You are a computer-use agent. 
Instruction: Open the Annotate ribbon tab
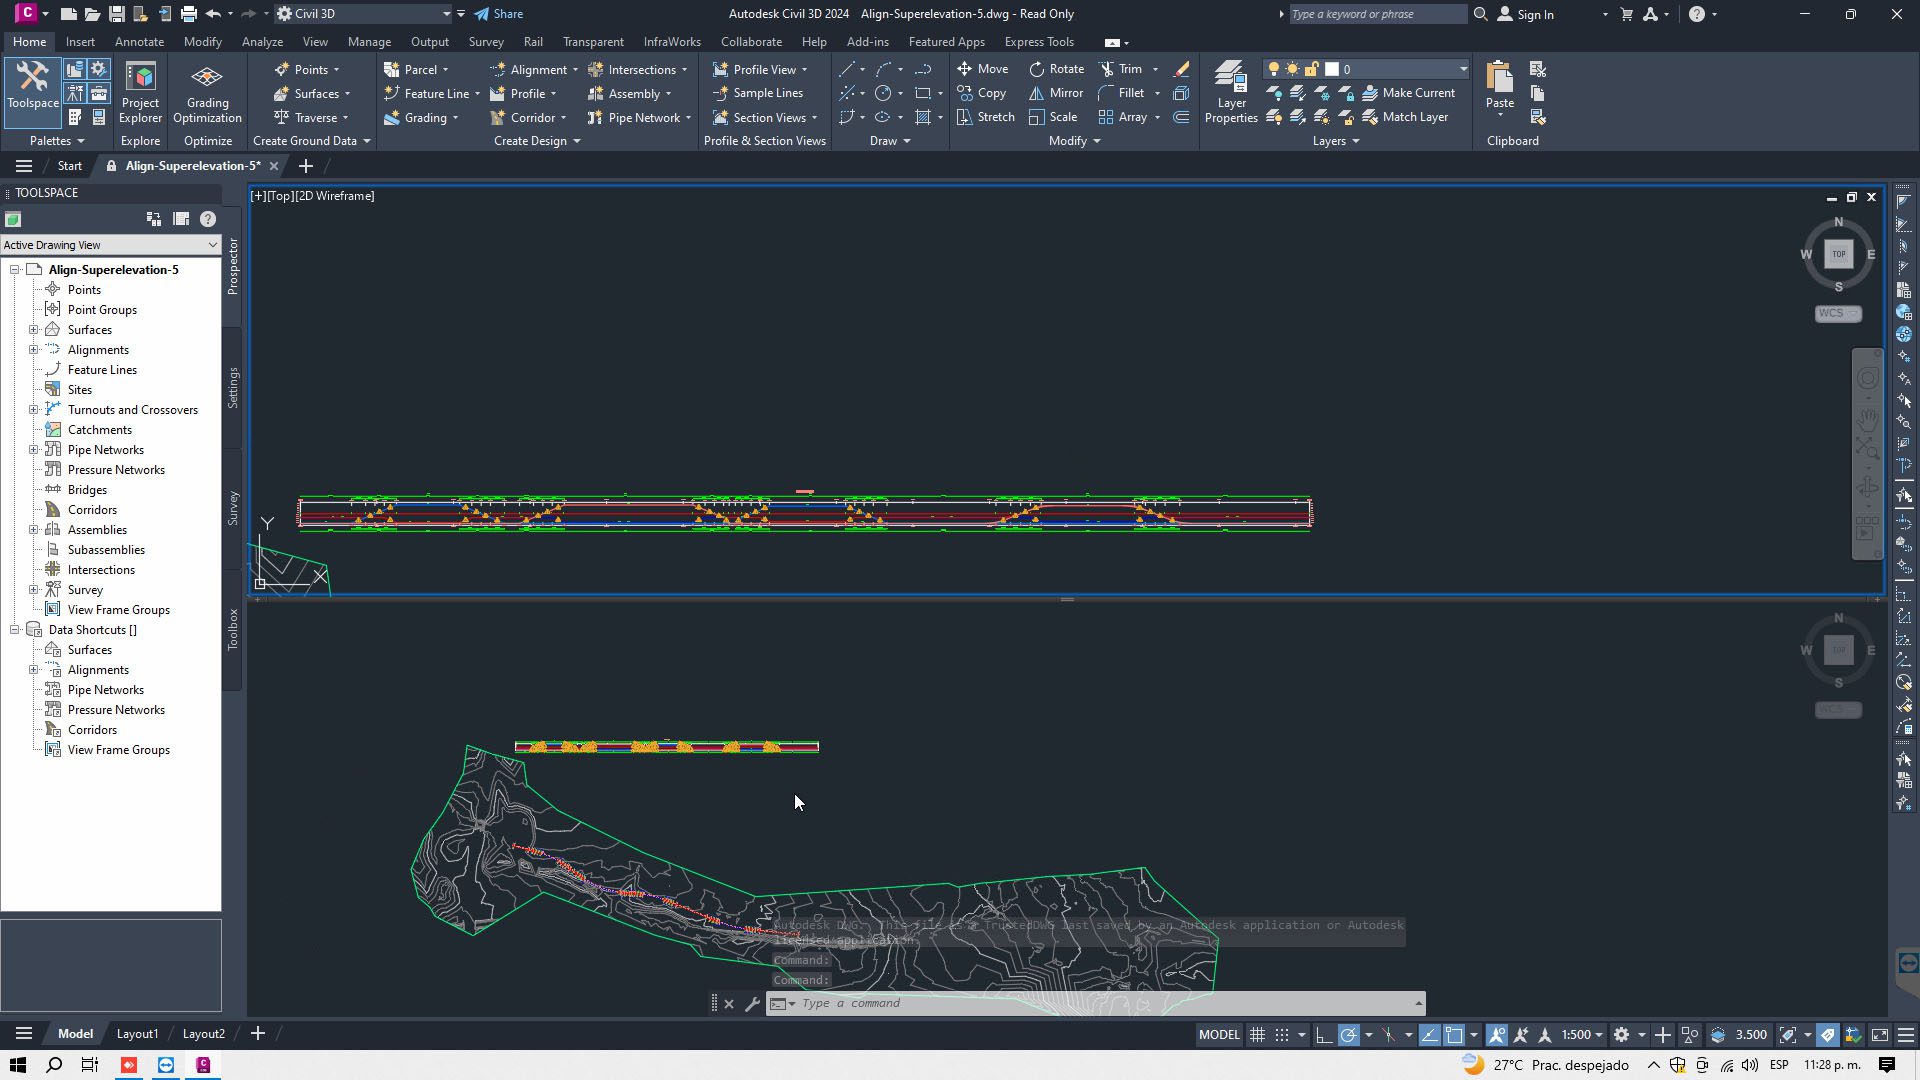click(139, 42)
